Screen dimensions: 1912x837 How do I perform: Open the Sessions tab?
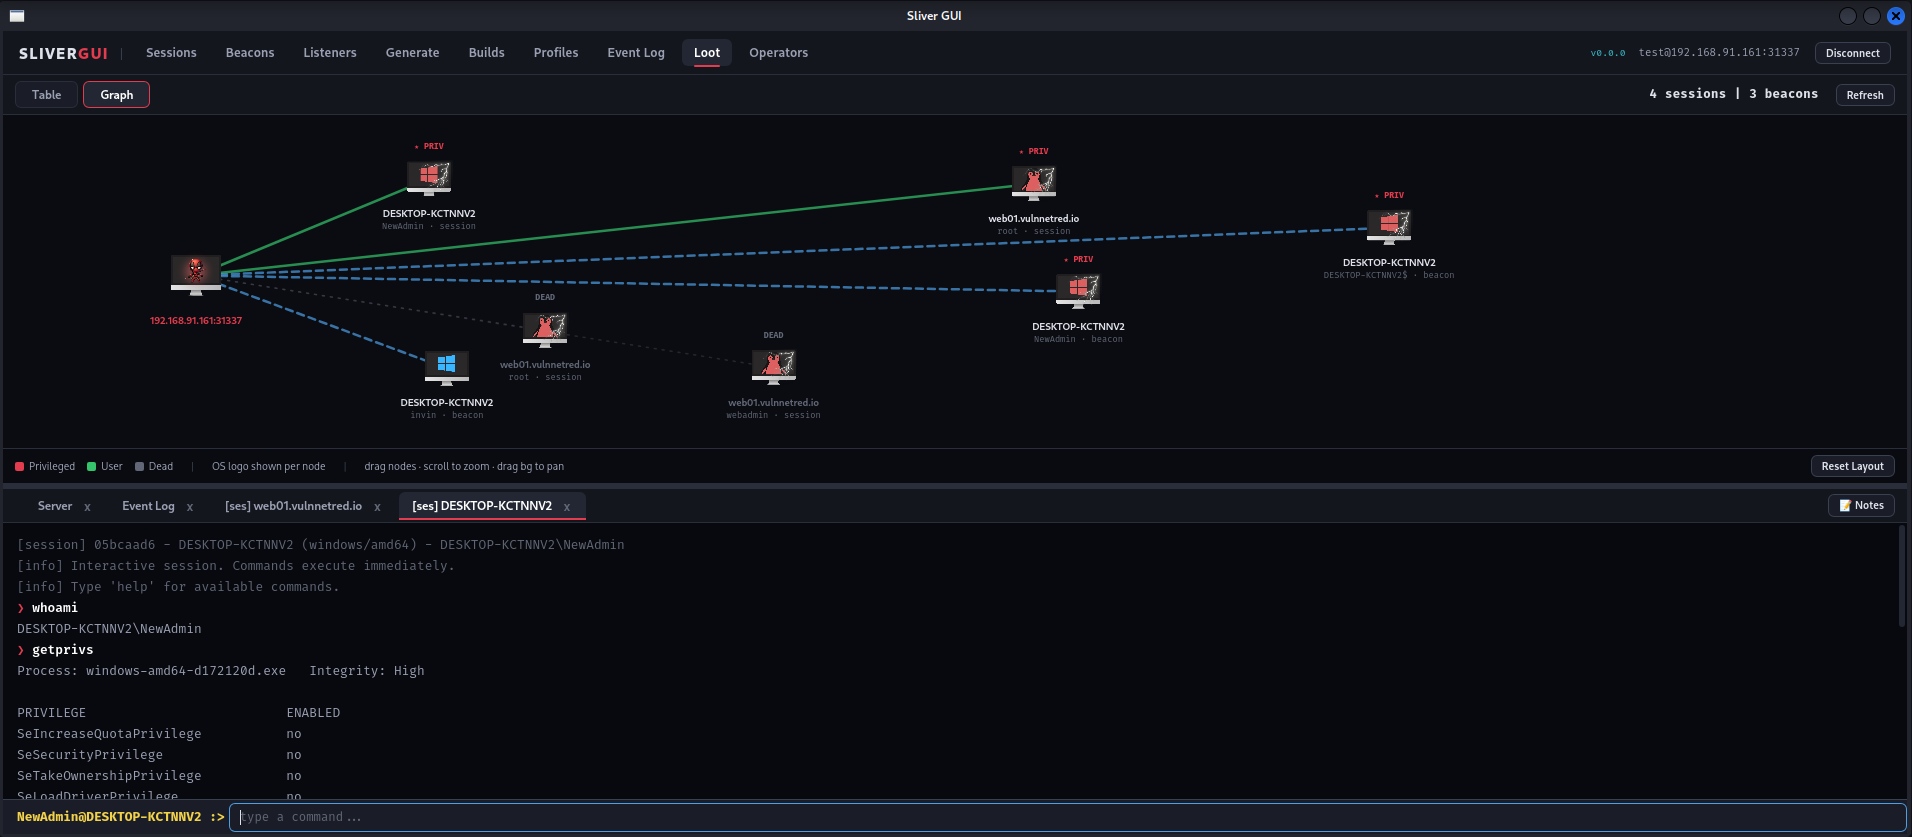tap(171, 53)
